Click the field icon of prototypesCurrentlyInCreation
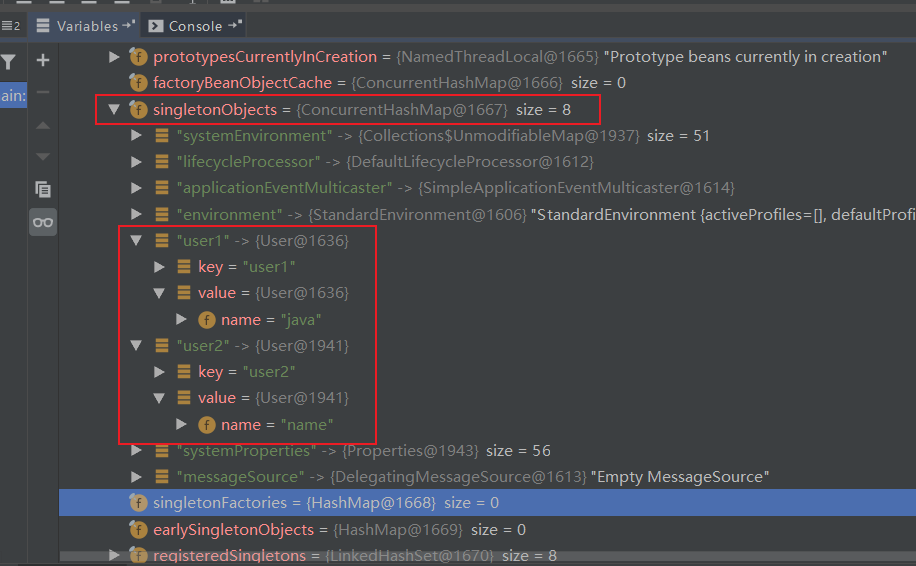This screenshot has width=916, height=566. [x=138, y=57]
